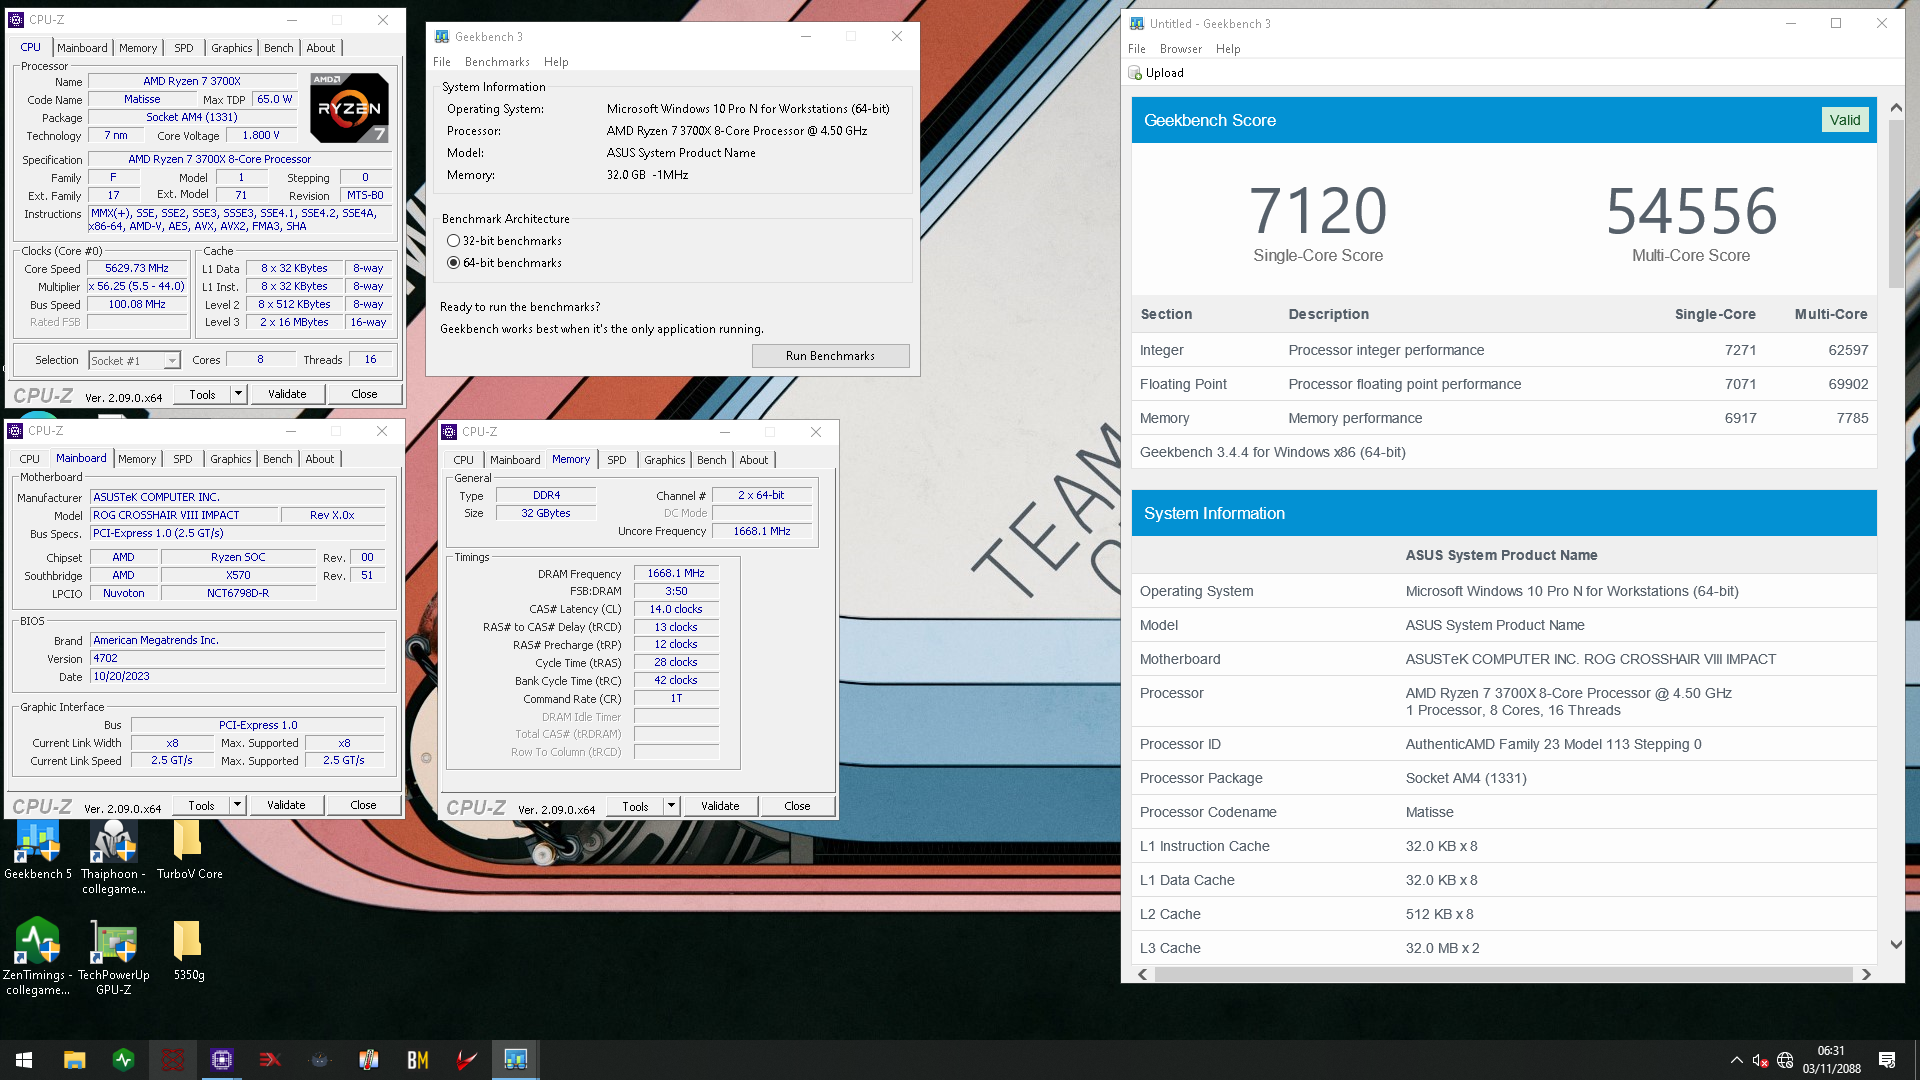Open Browser menu in Geekbench results window

pyautogui.click(x=1181, y=49)
